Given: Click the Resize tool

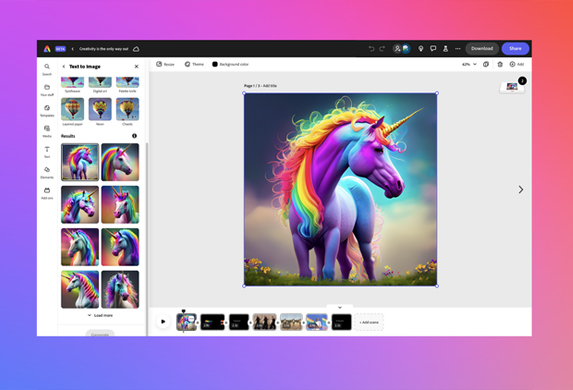Looking at the screenshot, I should 166,64.
